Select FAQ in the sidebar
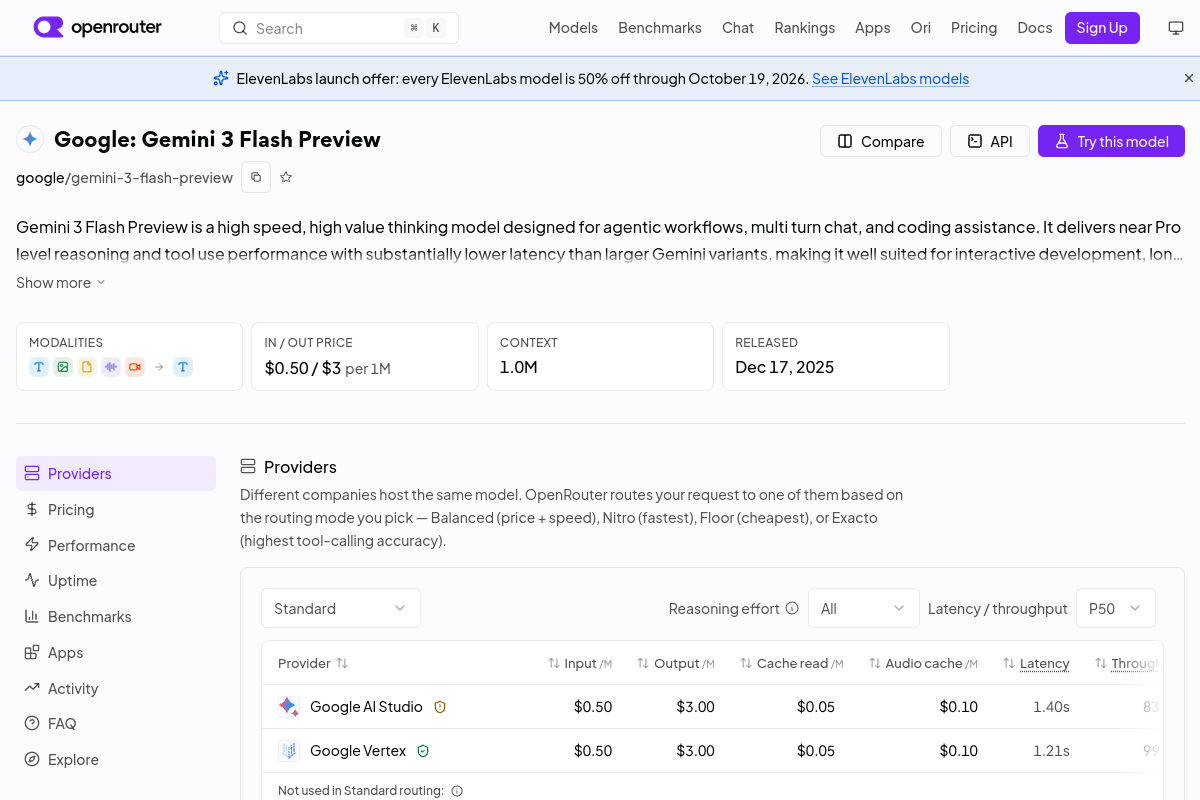The height and width of the screenshot is (800, 1200). tap(116, 723)
